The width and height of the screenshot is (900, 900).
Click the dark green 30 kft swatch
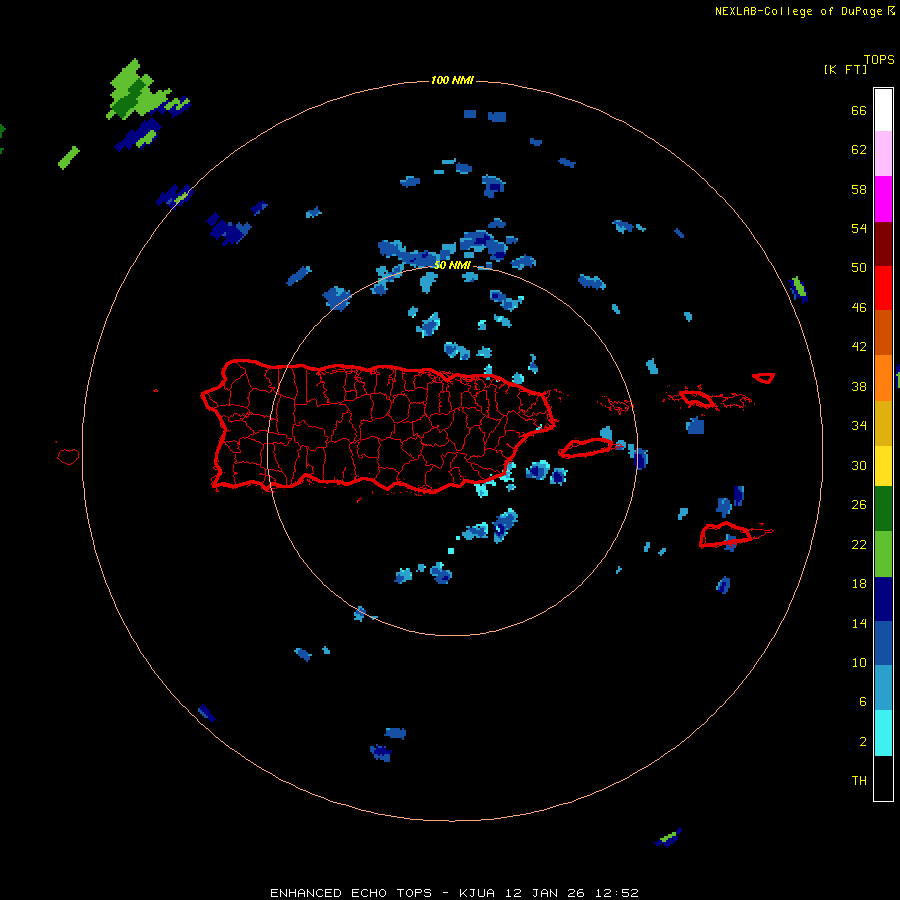pos(883,508)
